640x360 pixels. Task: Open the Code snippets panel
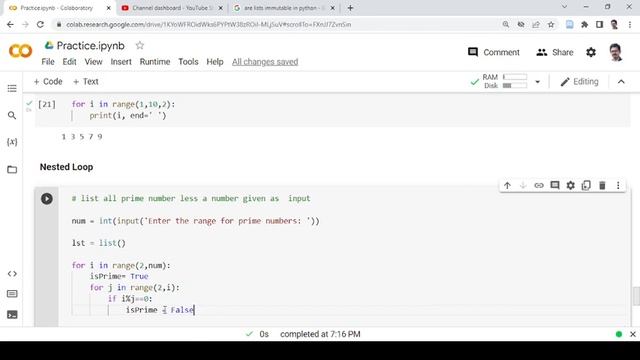pyautogui.click(x=12, y=274)
